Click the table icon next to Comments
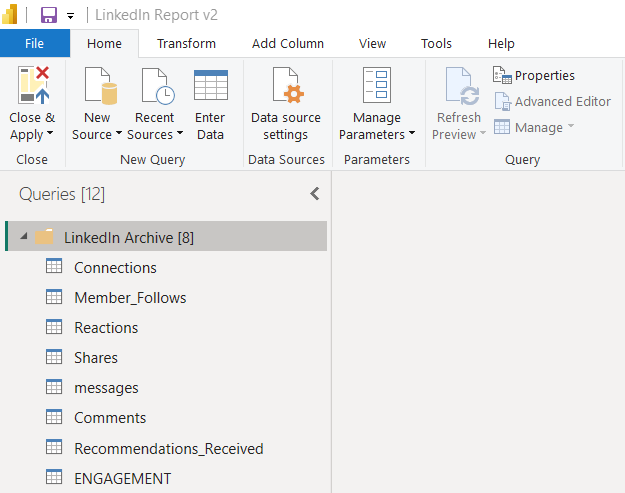This screenshot has height=493, width=625. (x=54, y=416)
